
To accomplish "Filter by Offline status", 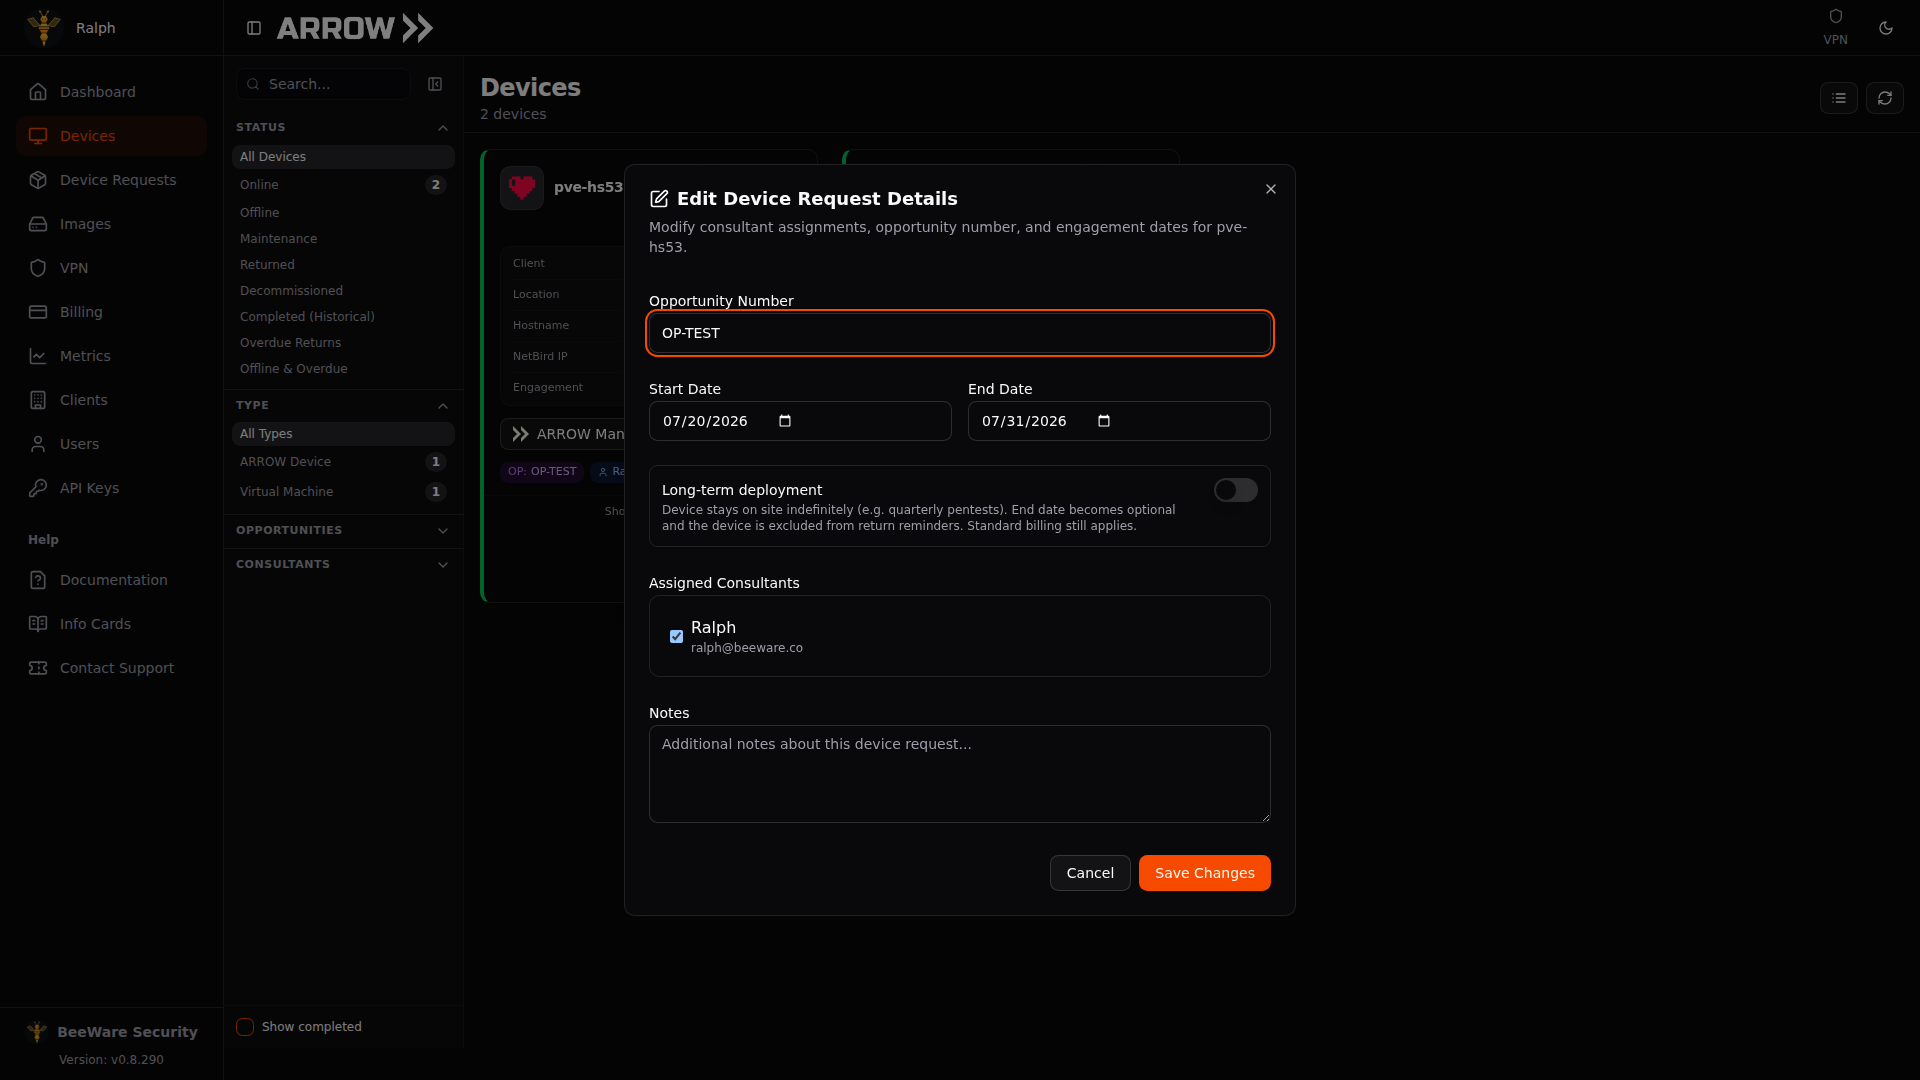I will point(343,213).
